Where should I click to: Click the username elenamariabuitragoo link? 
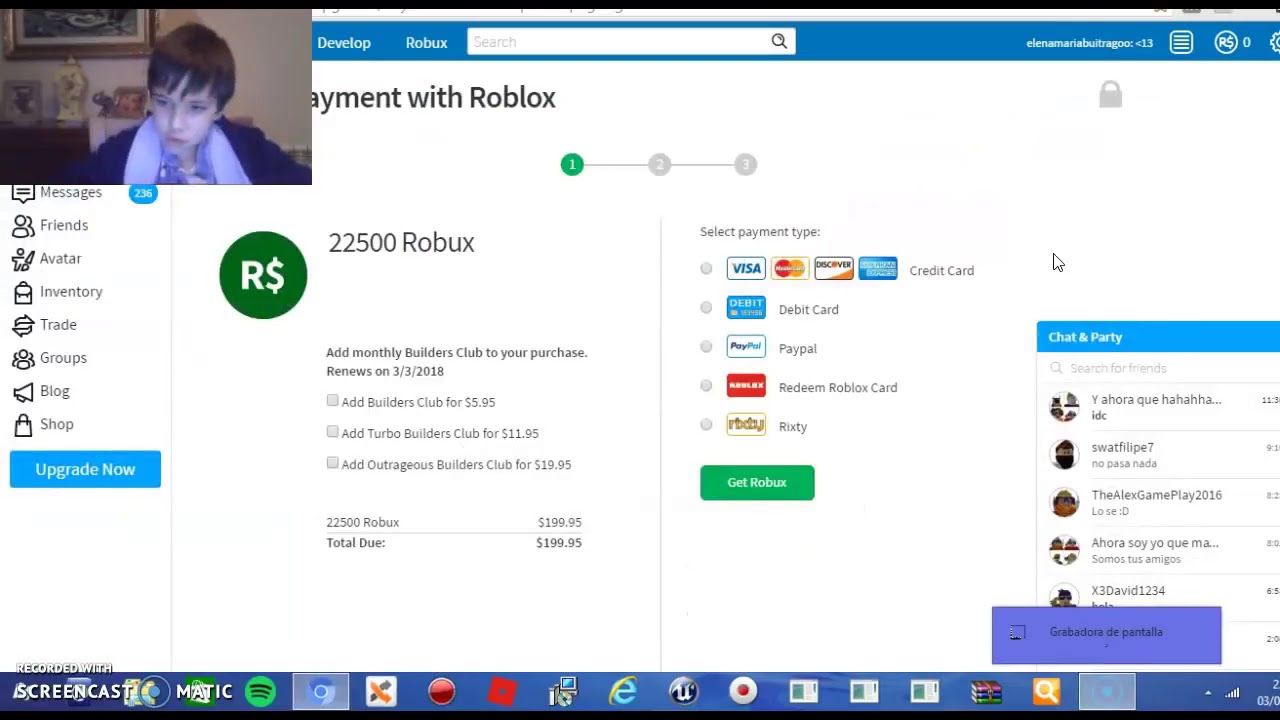[x=1089, y=43]
